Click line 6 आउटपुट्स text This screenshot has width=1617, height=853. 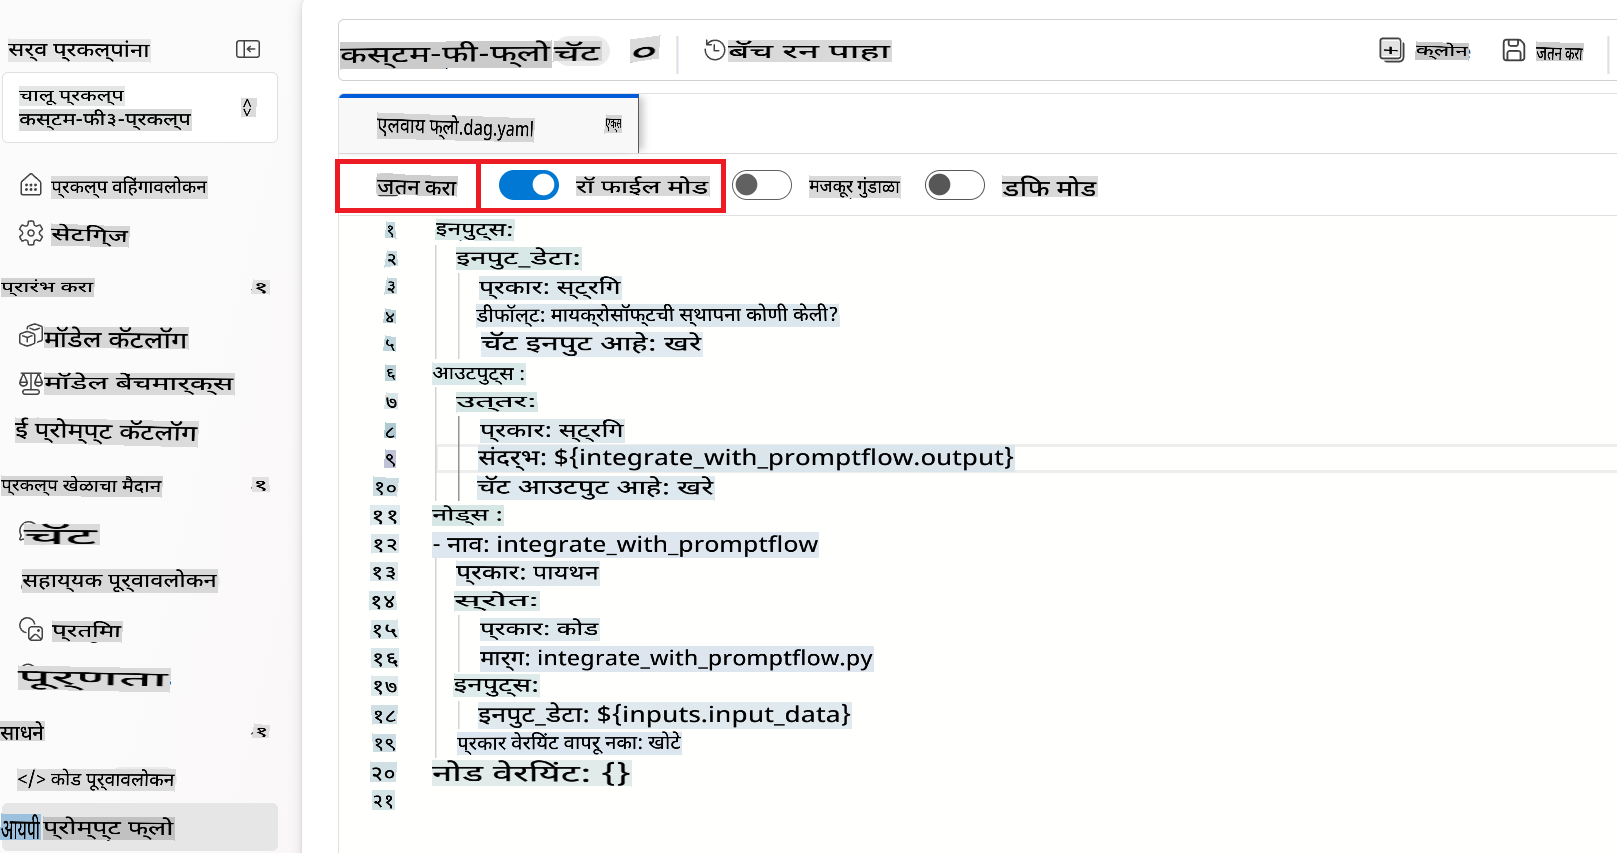tap(478, 373)
